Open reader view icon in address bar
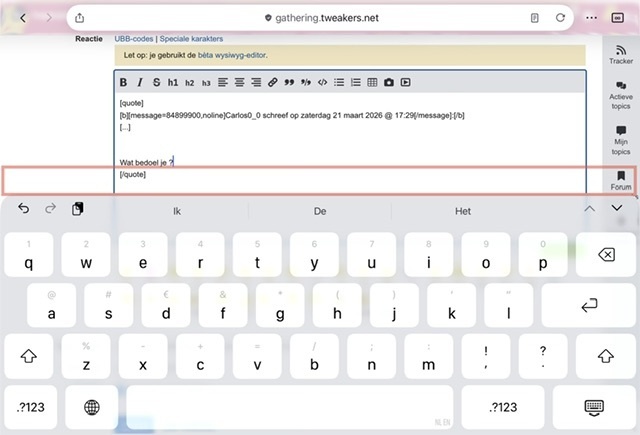Image resolution: width=640 pixels, height=435 pixels. tap(534, 18)
